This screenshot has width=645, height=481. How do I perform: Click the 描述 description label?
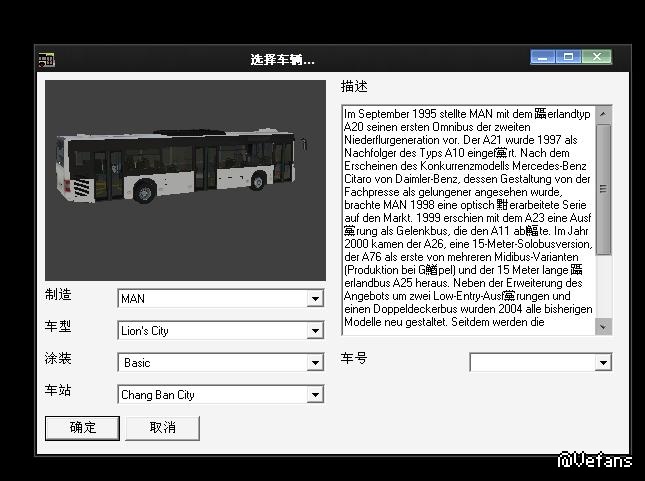[354, 87]
